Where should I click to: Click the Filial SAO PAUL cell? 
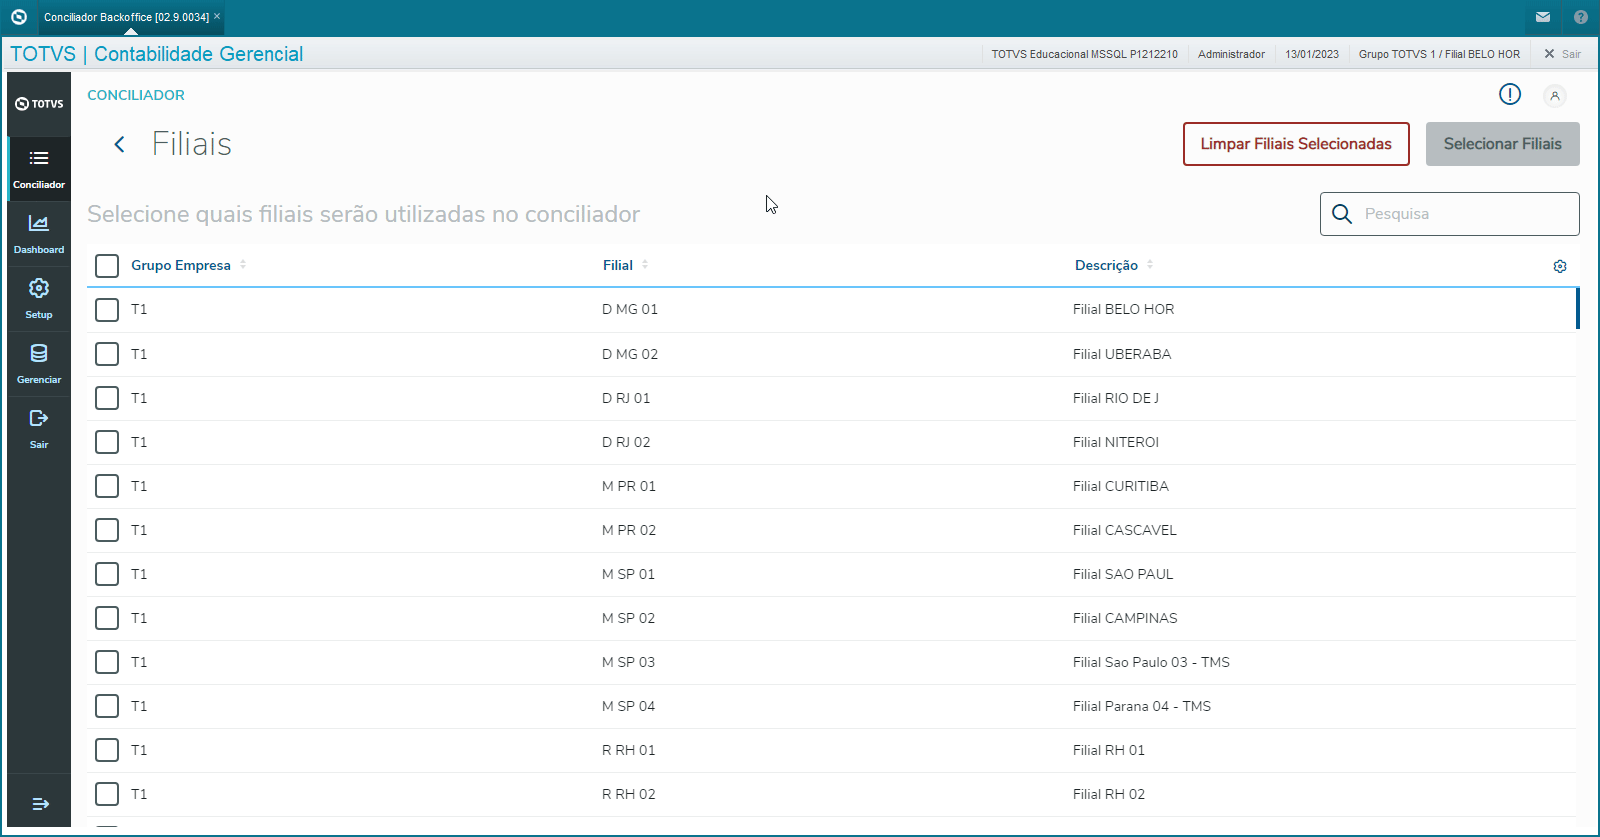(1123, 574)
